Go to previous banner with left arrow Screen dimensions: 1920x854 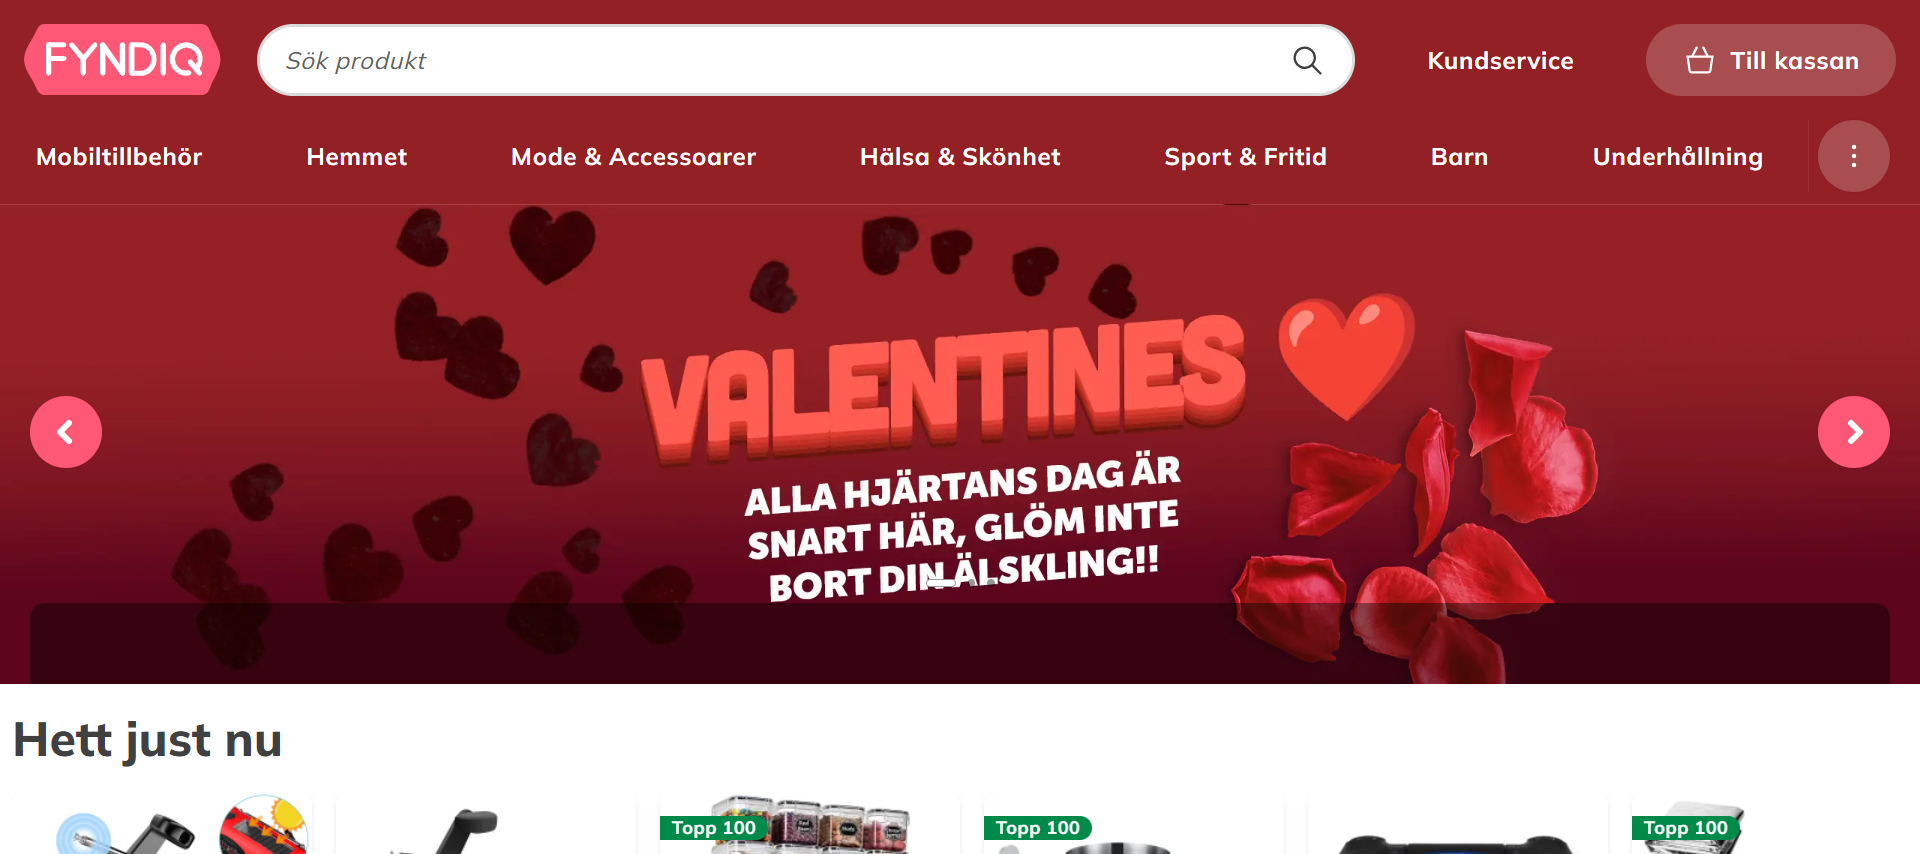coord(66,432)
